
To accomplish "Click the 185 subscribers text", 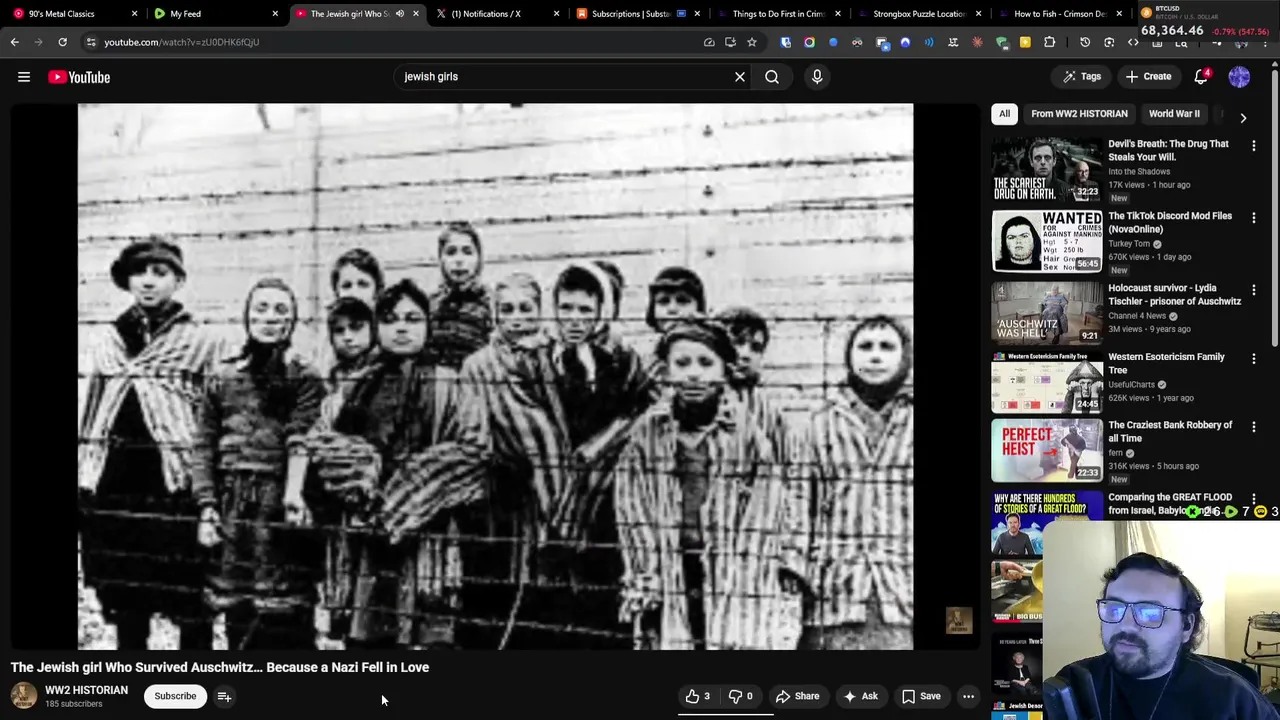I will click(x=74, y=704).
